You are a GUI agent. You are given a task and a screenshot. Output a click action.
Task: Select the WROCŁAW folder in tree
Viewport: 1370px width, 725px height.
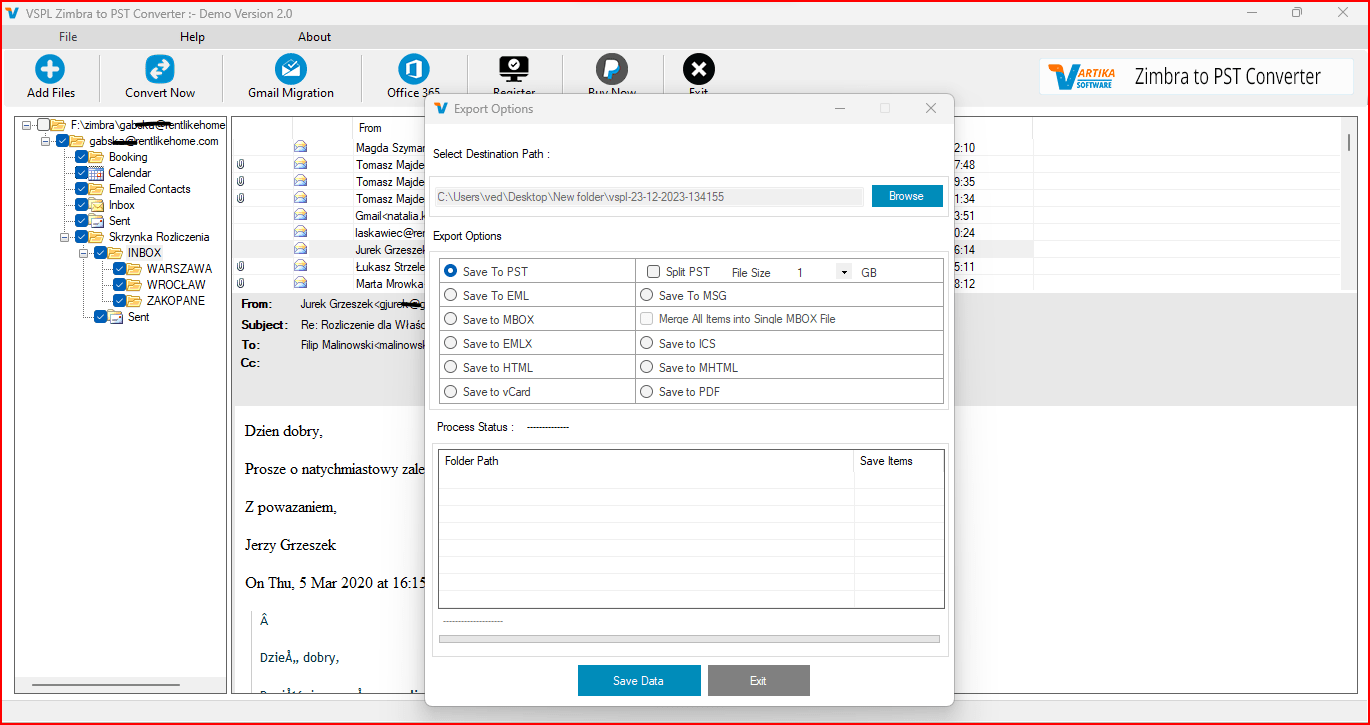coord(176,285)
